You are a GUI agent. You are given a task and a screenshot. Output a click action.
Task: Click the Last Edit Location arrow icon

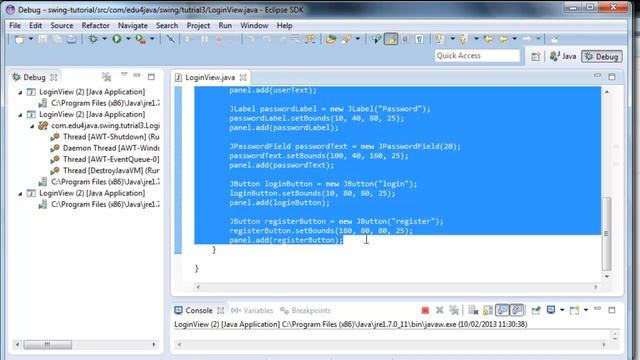point(488,39)
